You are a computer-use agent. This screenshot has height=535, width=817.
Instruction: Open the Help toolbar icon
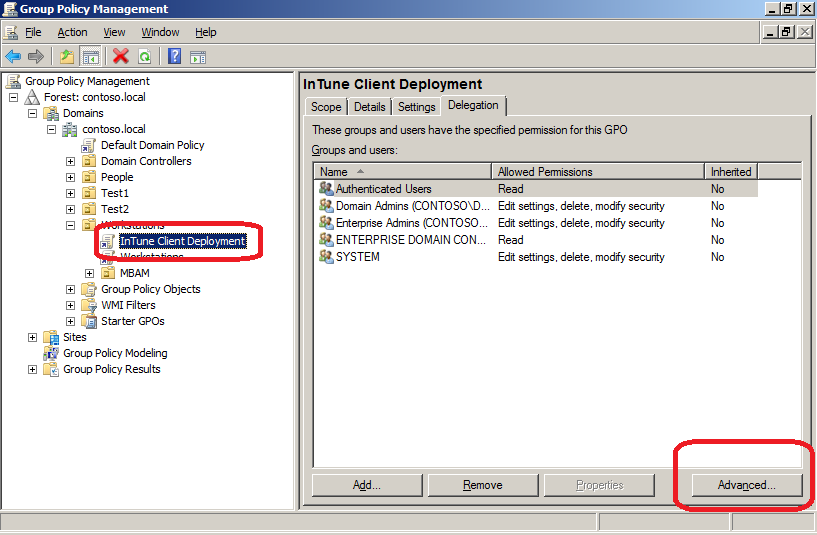tap(175, 56)
